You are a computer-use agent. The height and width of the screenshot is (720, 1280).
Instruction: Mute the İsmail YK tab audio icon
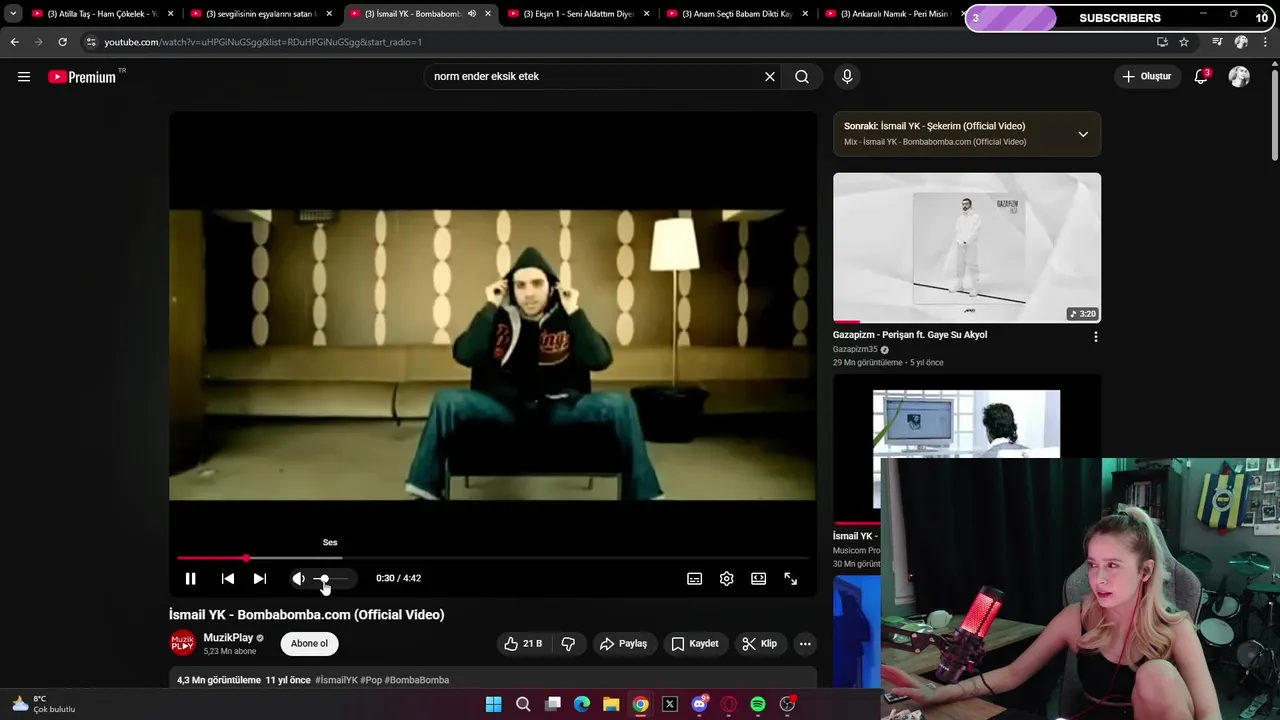[x=472, y=14]
